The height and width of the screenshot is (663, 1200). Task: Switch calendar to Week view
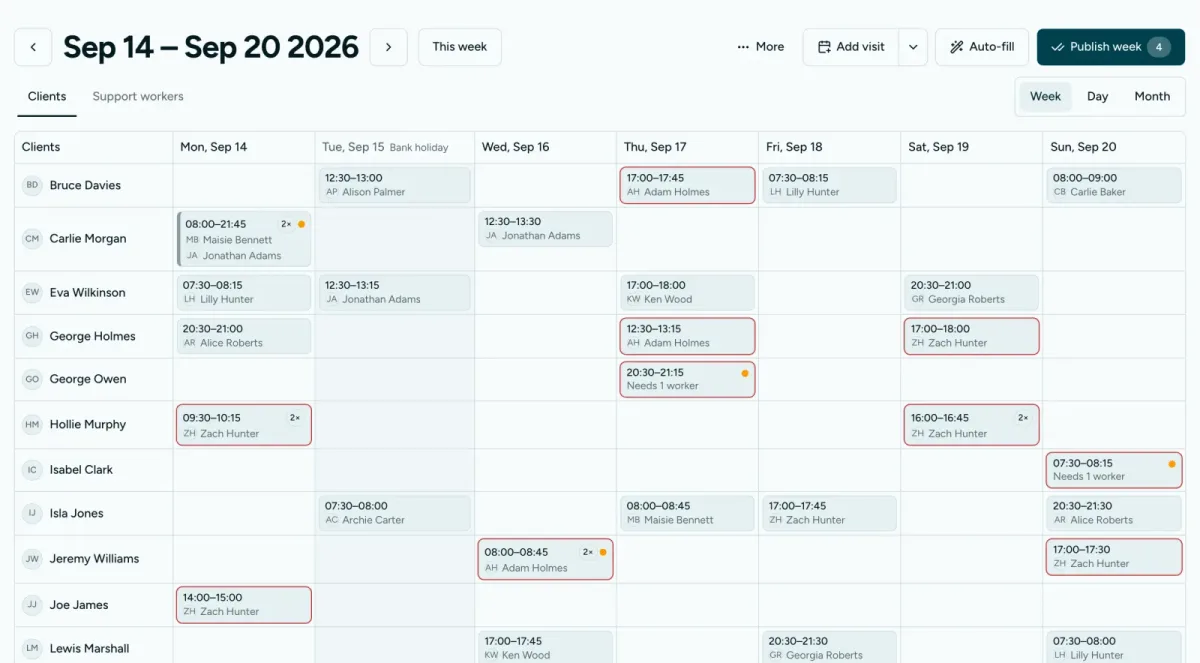pos(1045,97)
